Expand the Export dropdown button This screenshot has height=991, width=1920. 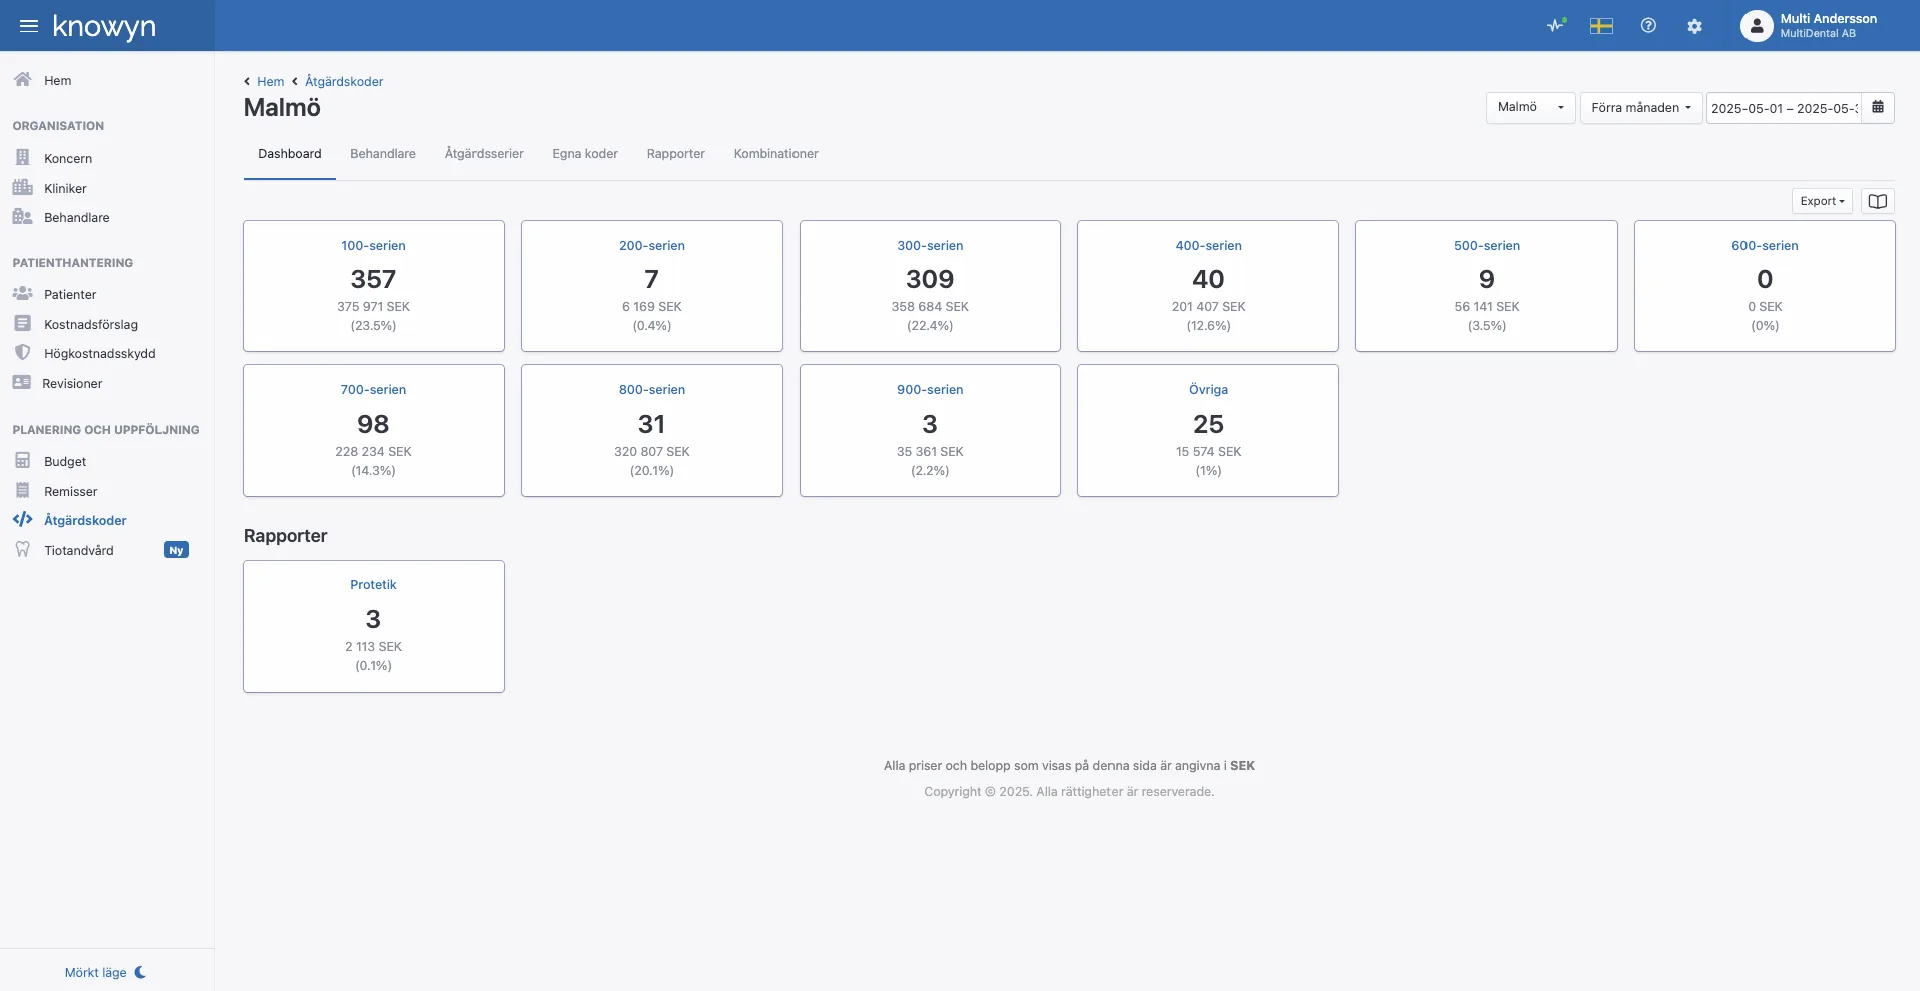[x=1821, y=202]
